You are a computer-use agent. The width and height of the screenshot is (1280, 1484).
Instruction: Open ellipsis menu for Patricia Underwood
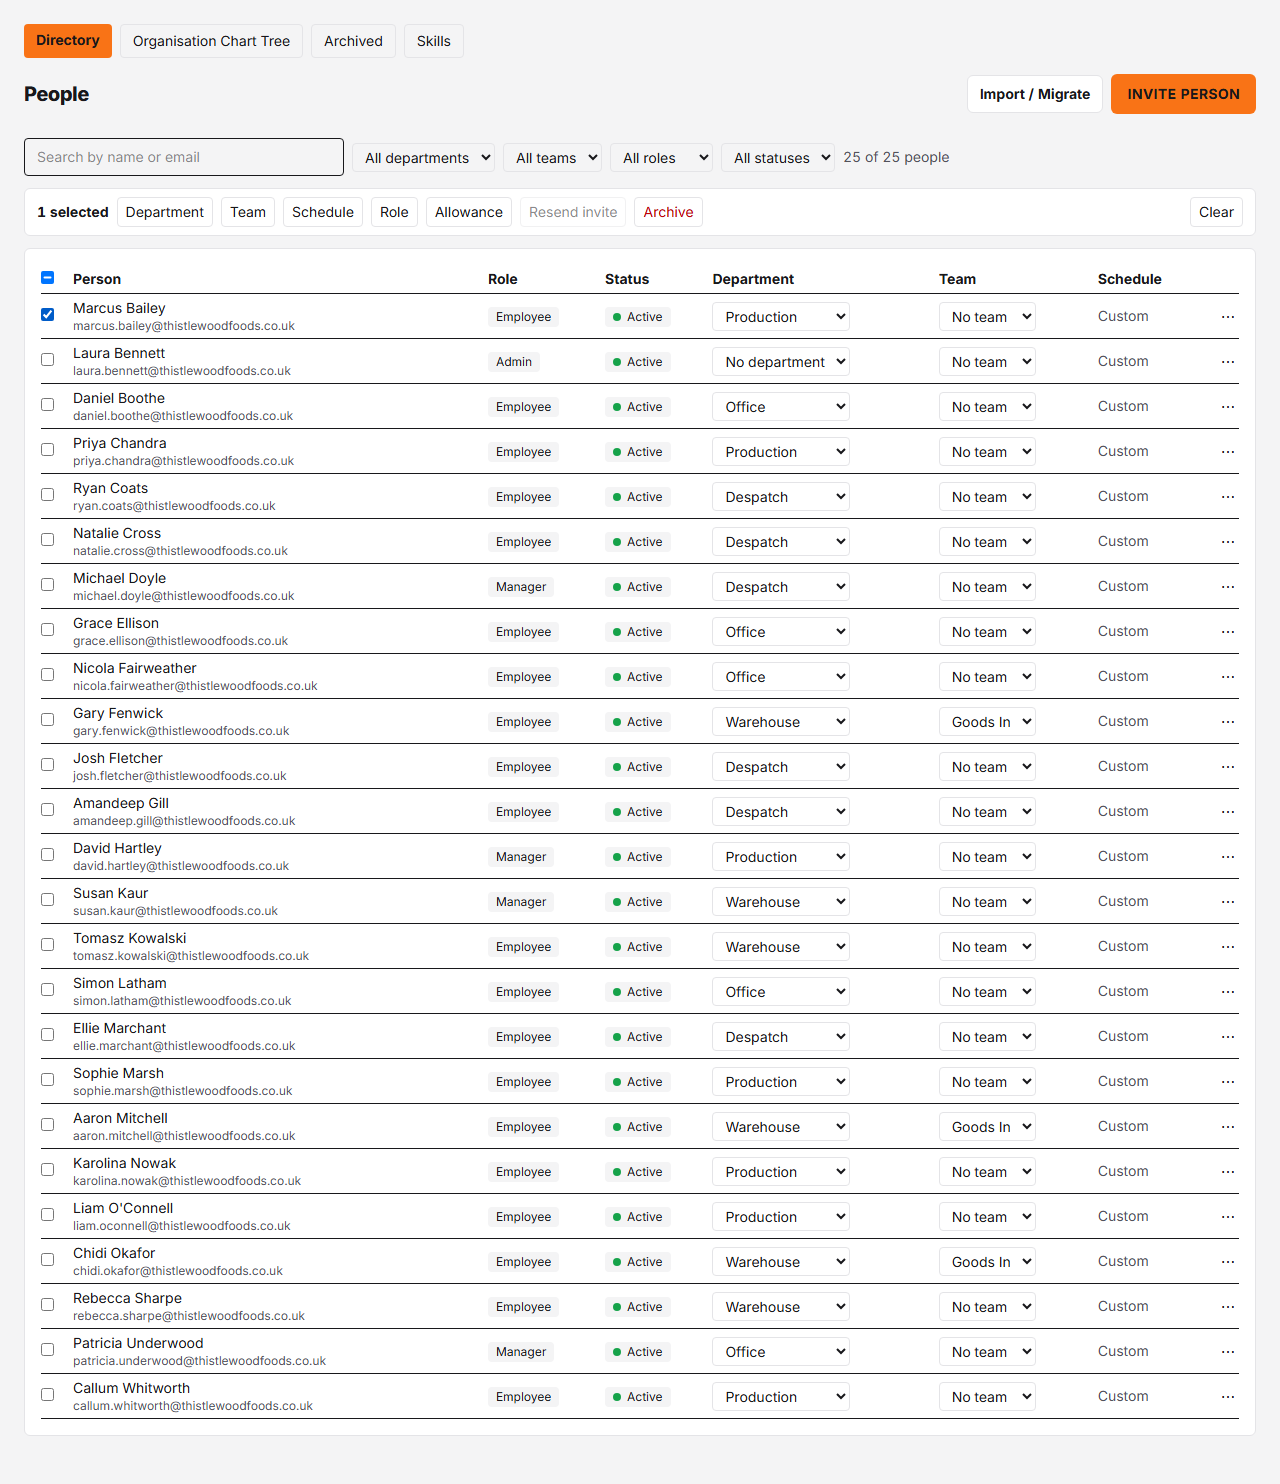coord(1227,1352)
